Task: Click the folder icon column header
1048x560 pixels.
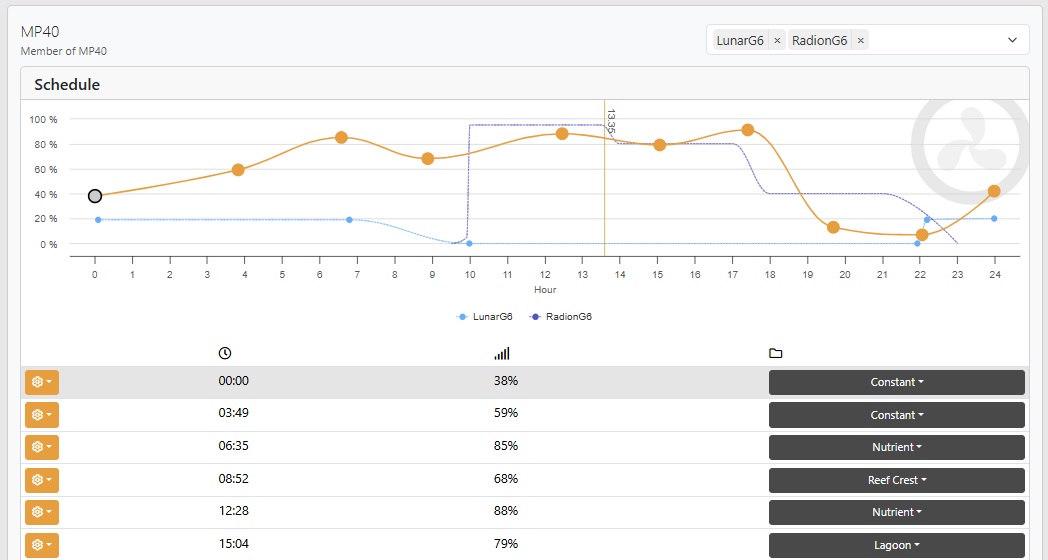Action: [x=775, y=353]
